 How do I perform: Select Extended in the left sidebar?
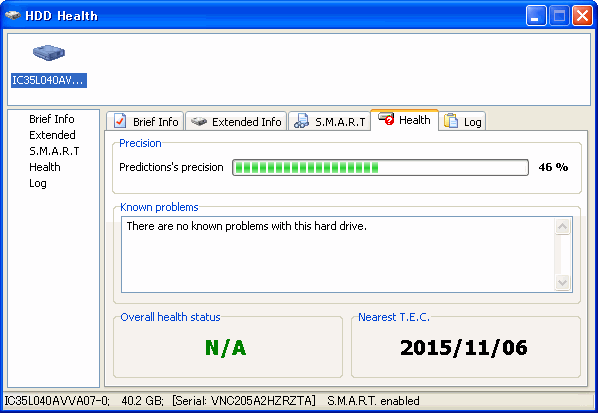coord(52,135)
